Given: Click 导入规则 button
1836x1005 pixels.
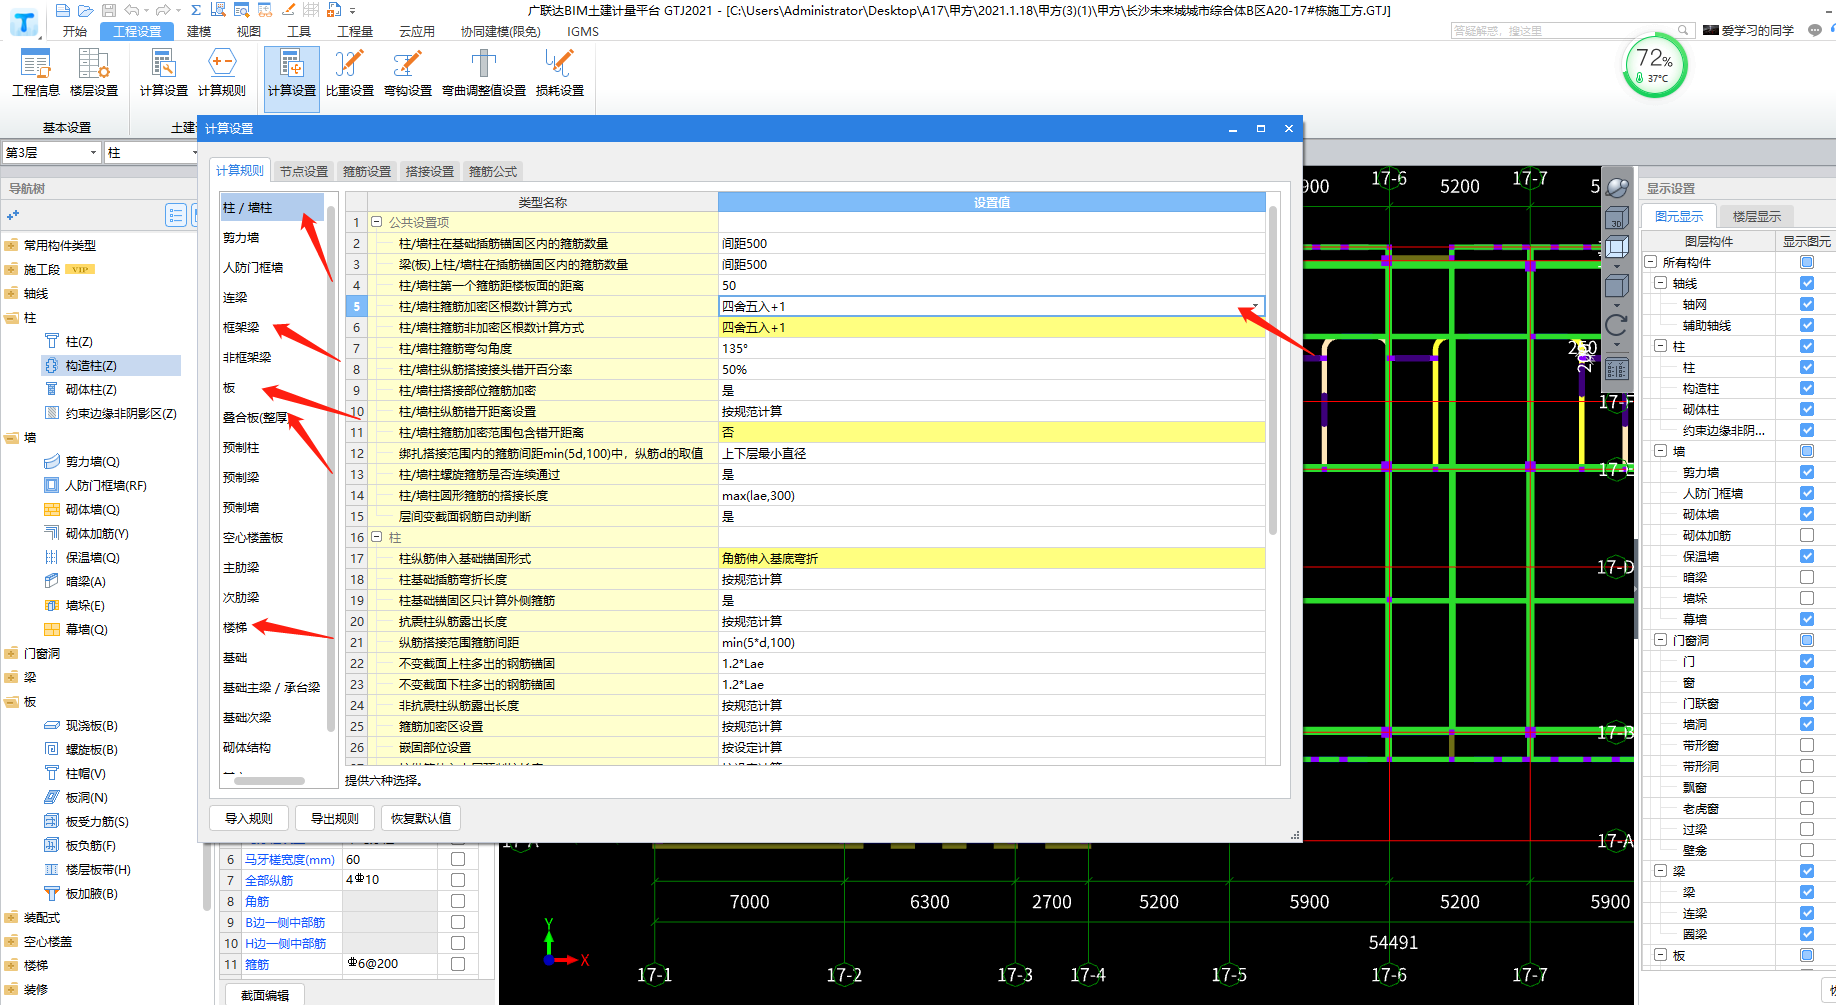Looking at the screenshot, I should point(249,818).
